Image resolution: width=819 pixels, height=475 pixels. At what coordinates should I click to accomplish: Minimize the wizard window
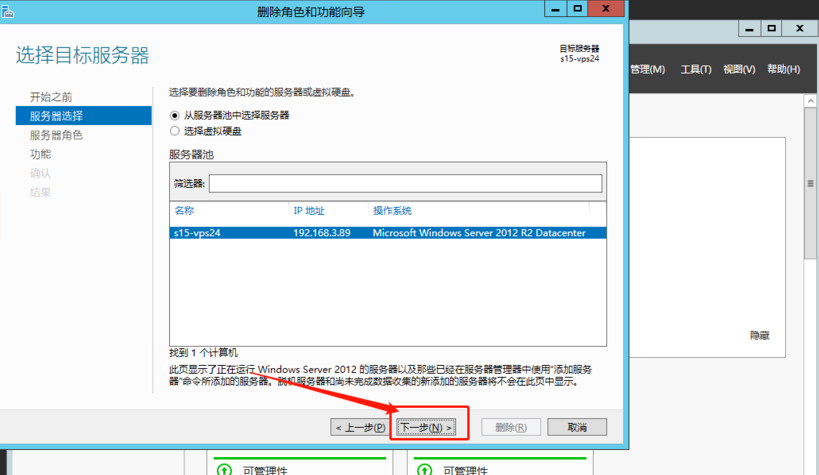[x=555, y=9]
